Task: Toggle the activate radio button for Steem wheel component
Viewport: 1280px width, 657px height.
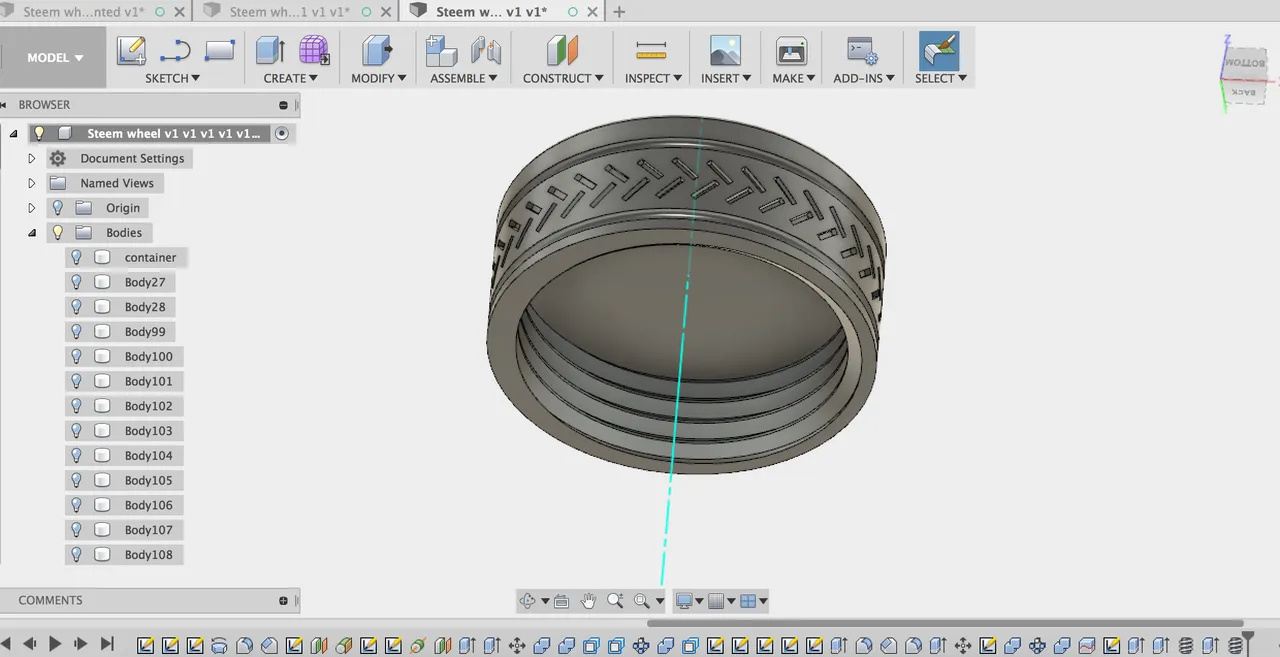Action: click(x=282, y=133)
